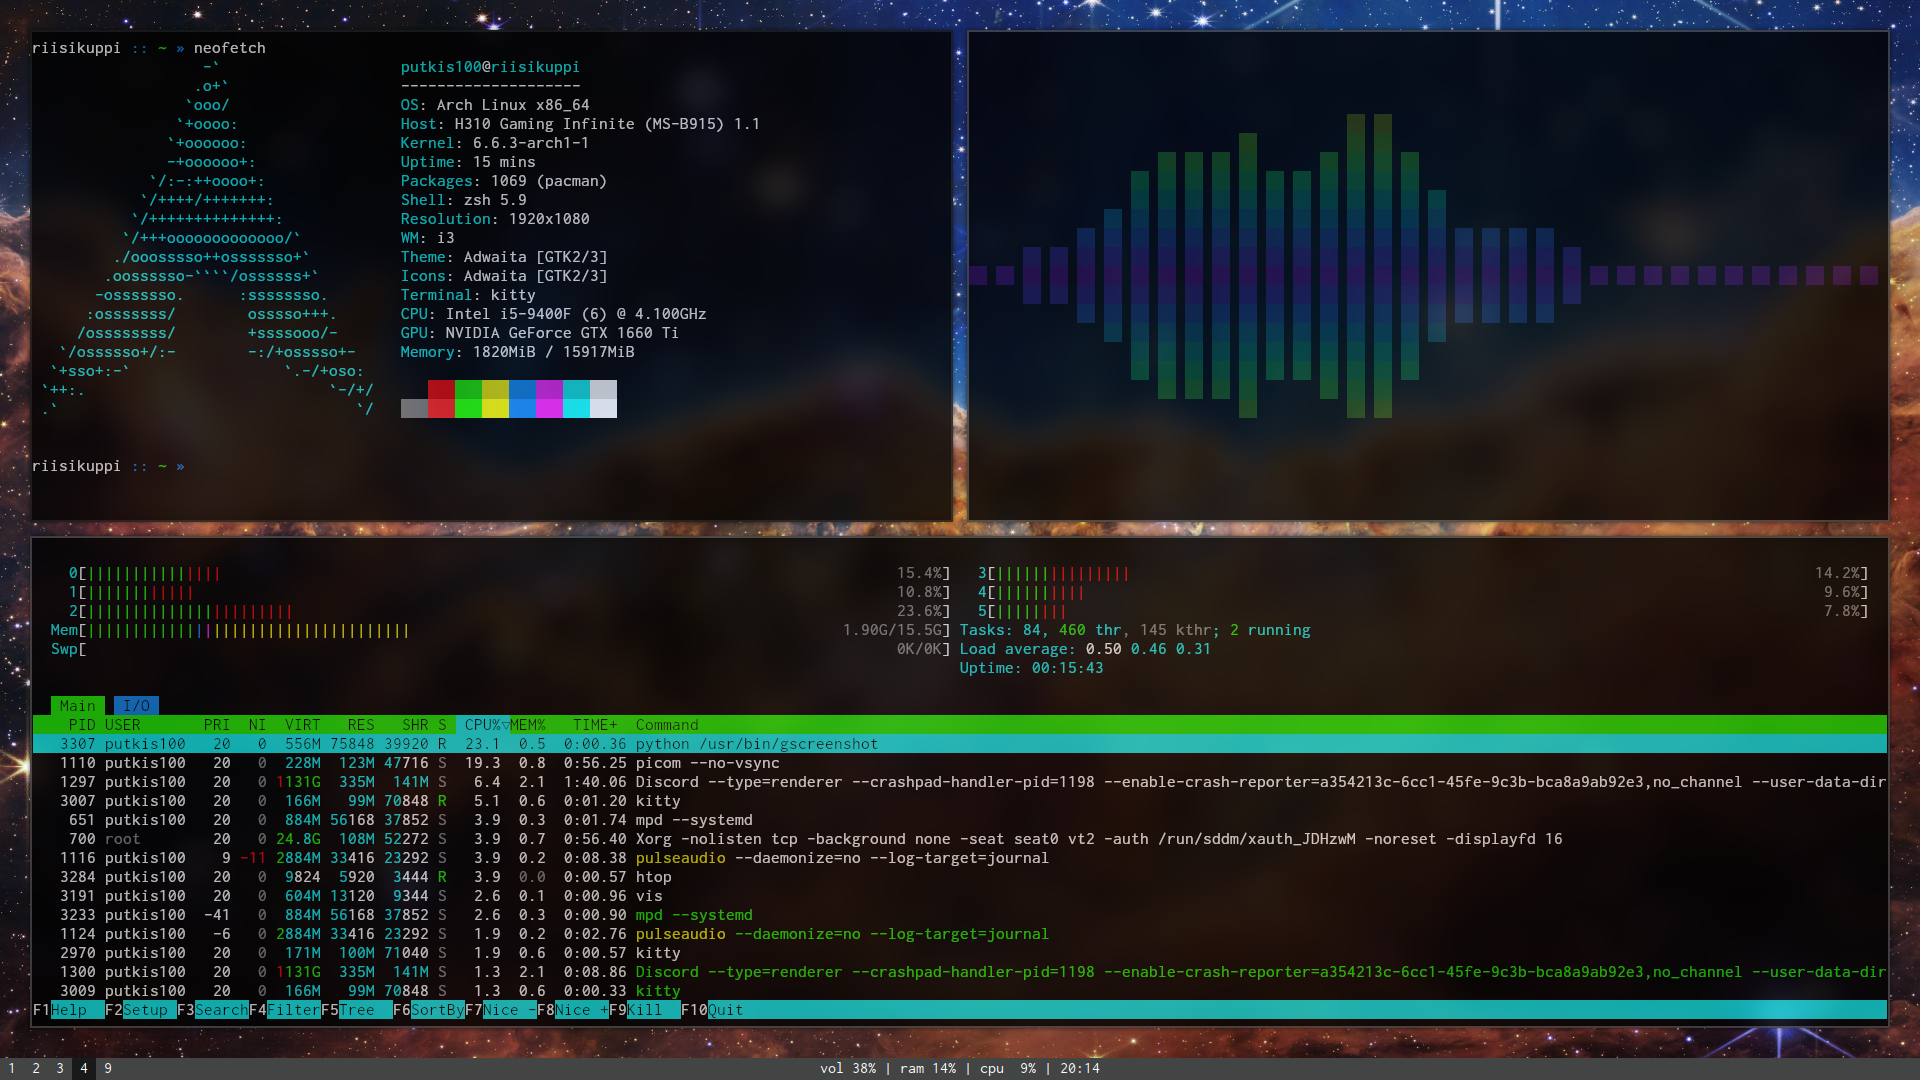Viewport: 1920px width, 1080px height.
Task: Select kitty process with PID 2970
Action: [960, 953]
